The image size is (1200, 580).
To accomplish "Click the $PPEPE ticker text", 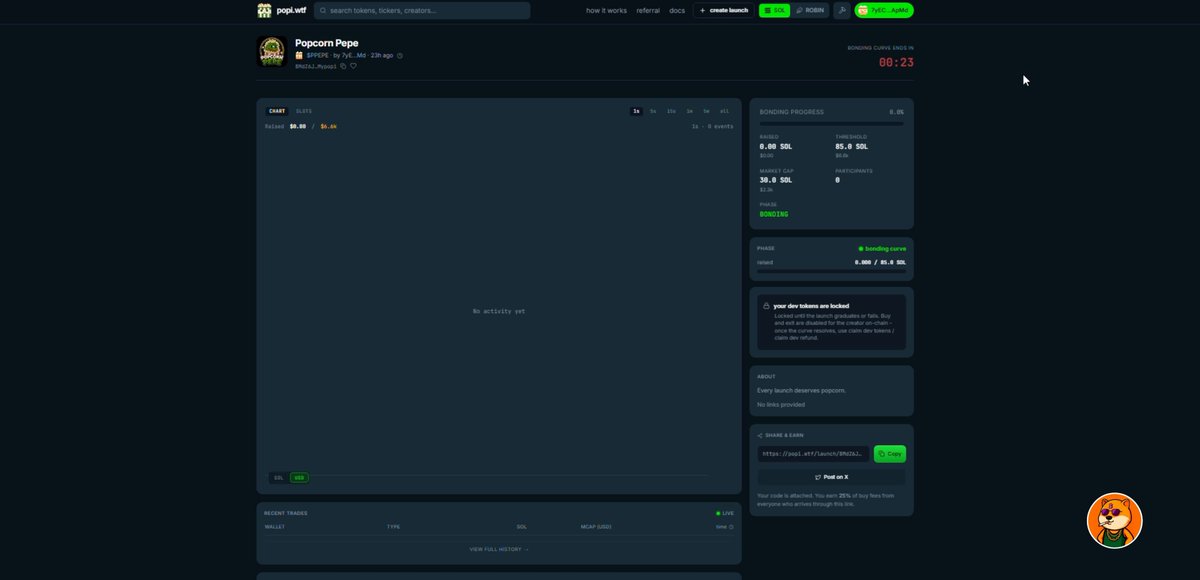I will pos(317,55).
